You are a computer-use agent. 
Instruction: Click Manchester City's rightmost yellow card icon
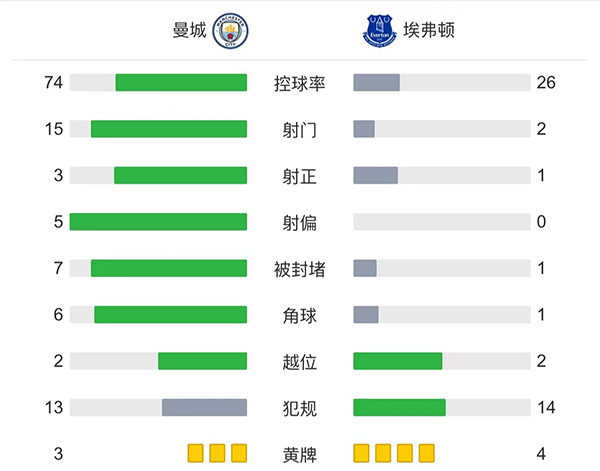(x=238, y=453)
